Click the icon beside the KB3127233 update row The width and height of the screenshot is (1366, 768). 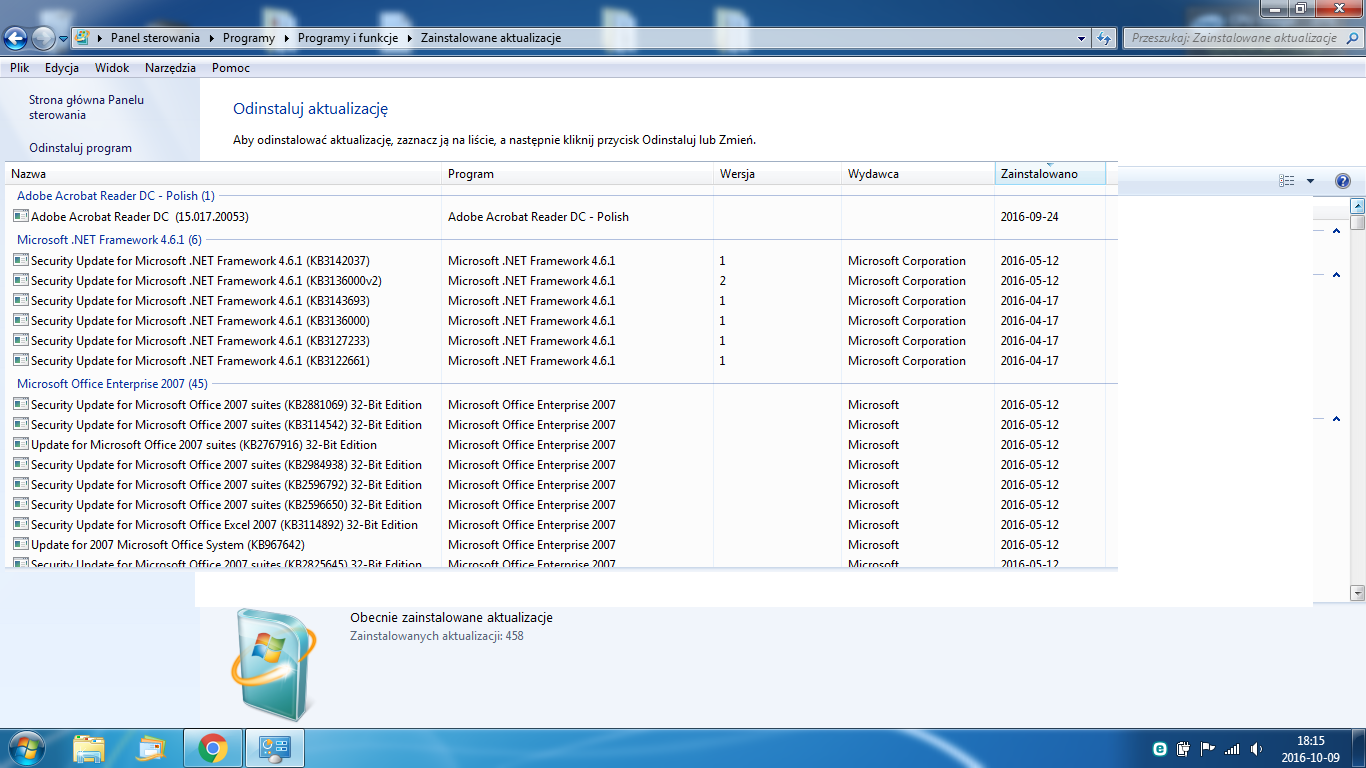pyautogui.click(x=21, y=340)
